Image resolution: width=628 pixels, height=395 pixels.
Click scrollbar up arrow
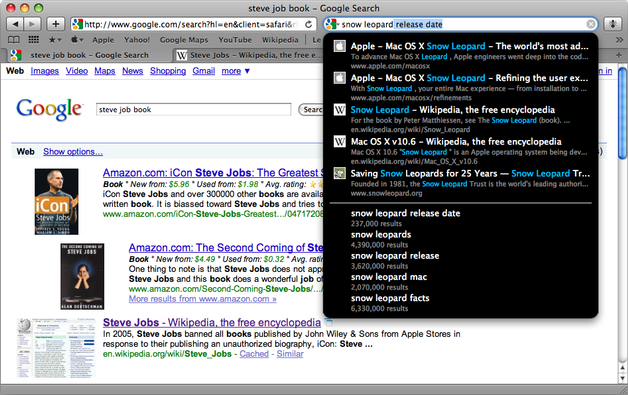[622, 367]
